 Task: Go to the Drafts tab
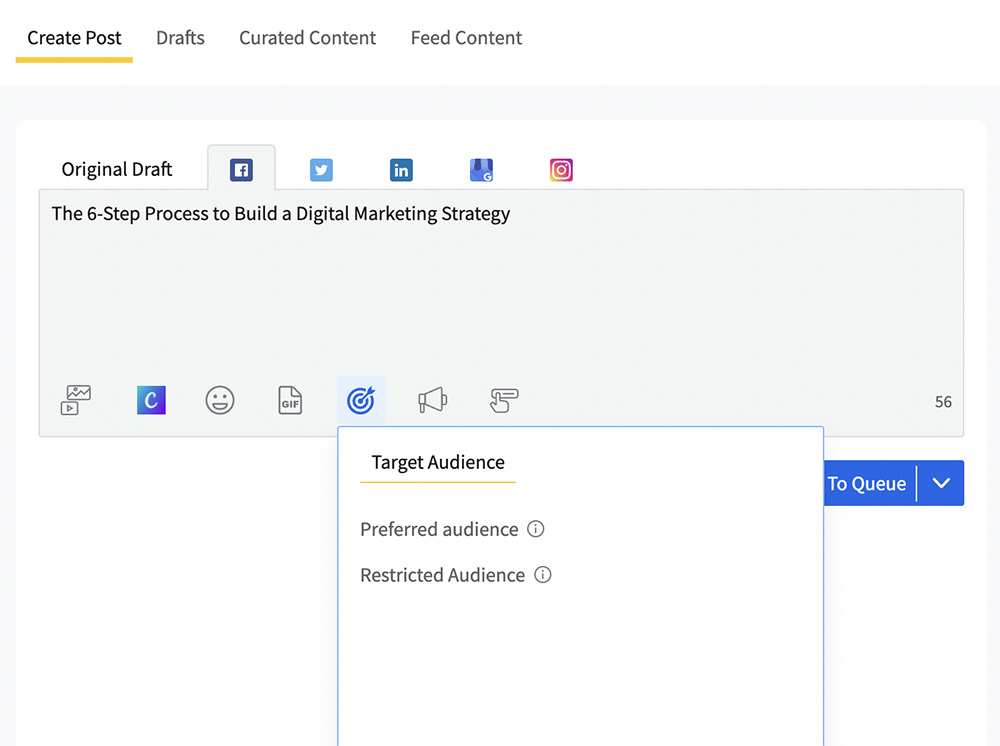click(x=180, y=38)
